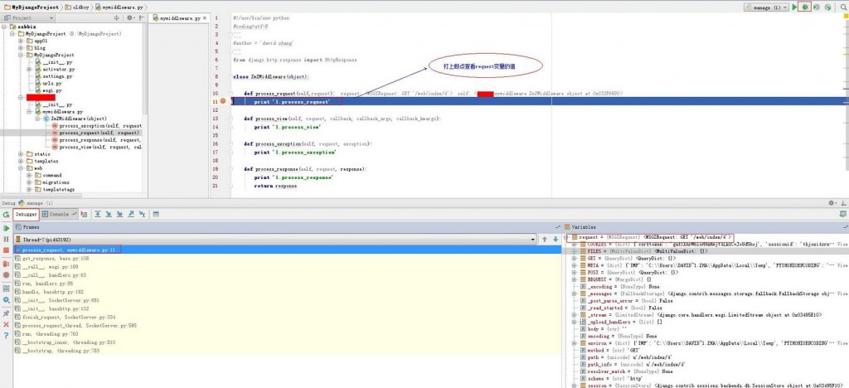The width and height of the screenshot is (849, 388).
Task: Select process_response method in tree
Action: (x=96, y=140)
